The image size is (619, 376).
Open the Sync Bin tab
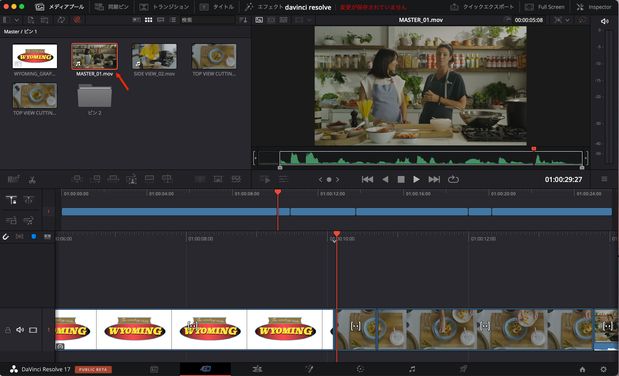[111, 7]
